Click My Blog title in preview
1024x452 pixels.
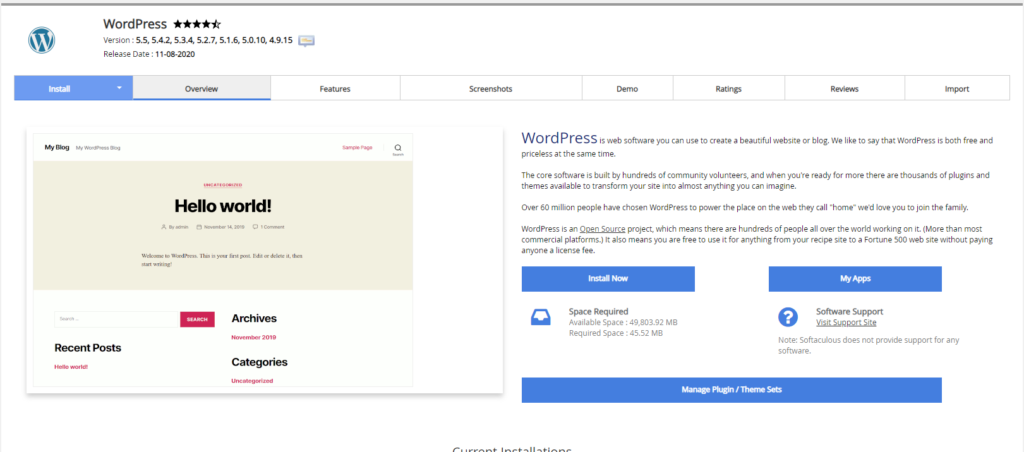coord(57,148)
